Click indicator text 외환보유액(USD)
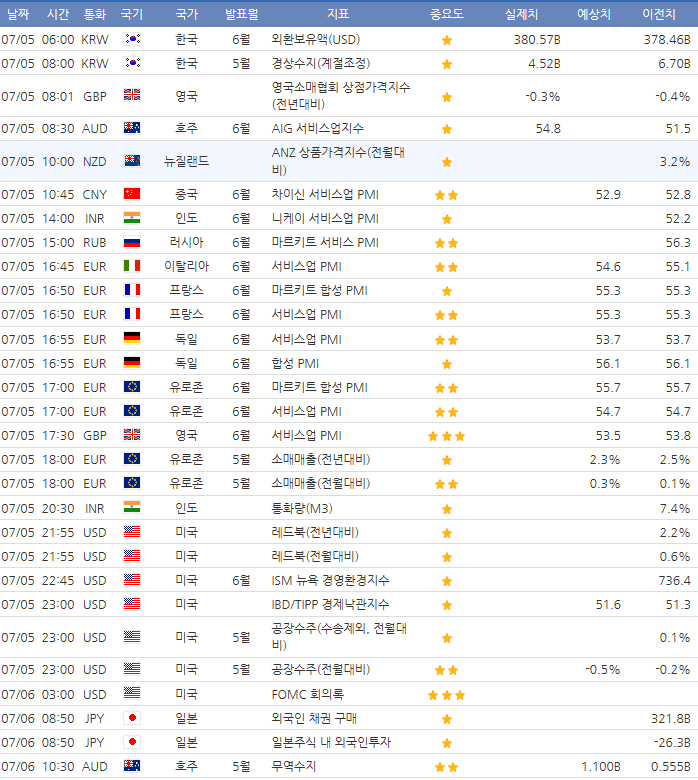Viewport: 698px width, 780px height. coord(315,39)
